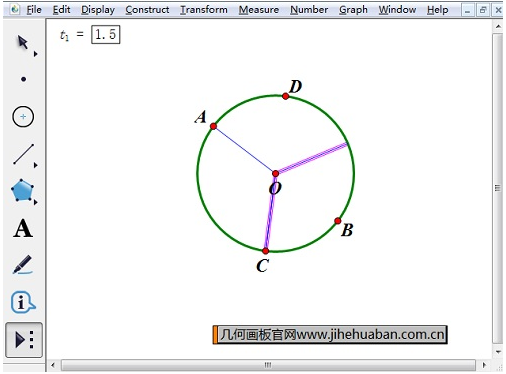The image size is (506, 374).
Task: Click the t1 parameter value box 1.5
Action: [106, 34]
